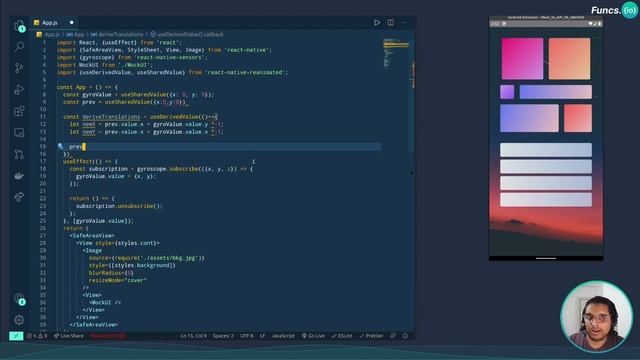Image resolution: width=640 pixels, height=360 pixels.
Task: Click 'prev' text on line 15
Action: (76, 147)
